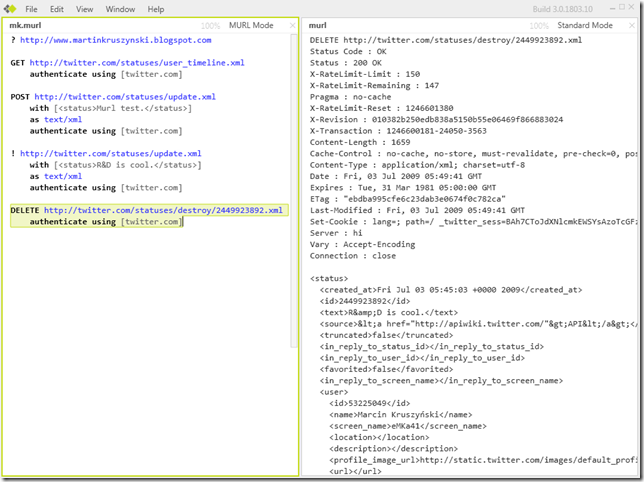The width and height of the screenshot is (644, 482).
Task: Click the 'Content-Length : 1659' line
Action: (360, 142)
